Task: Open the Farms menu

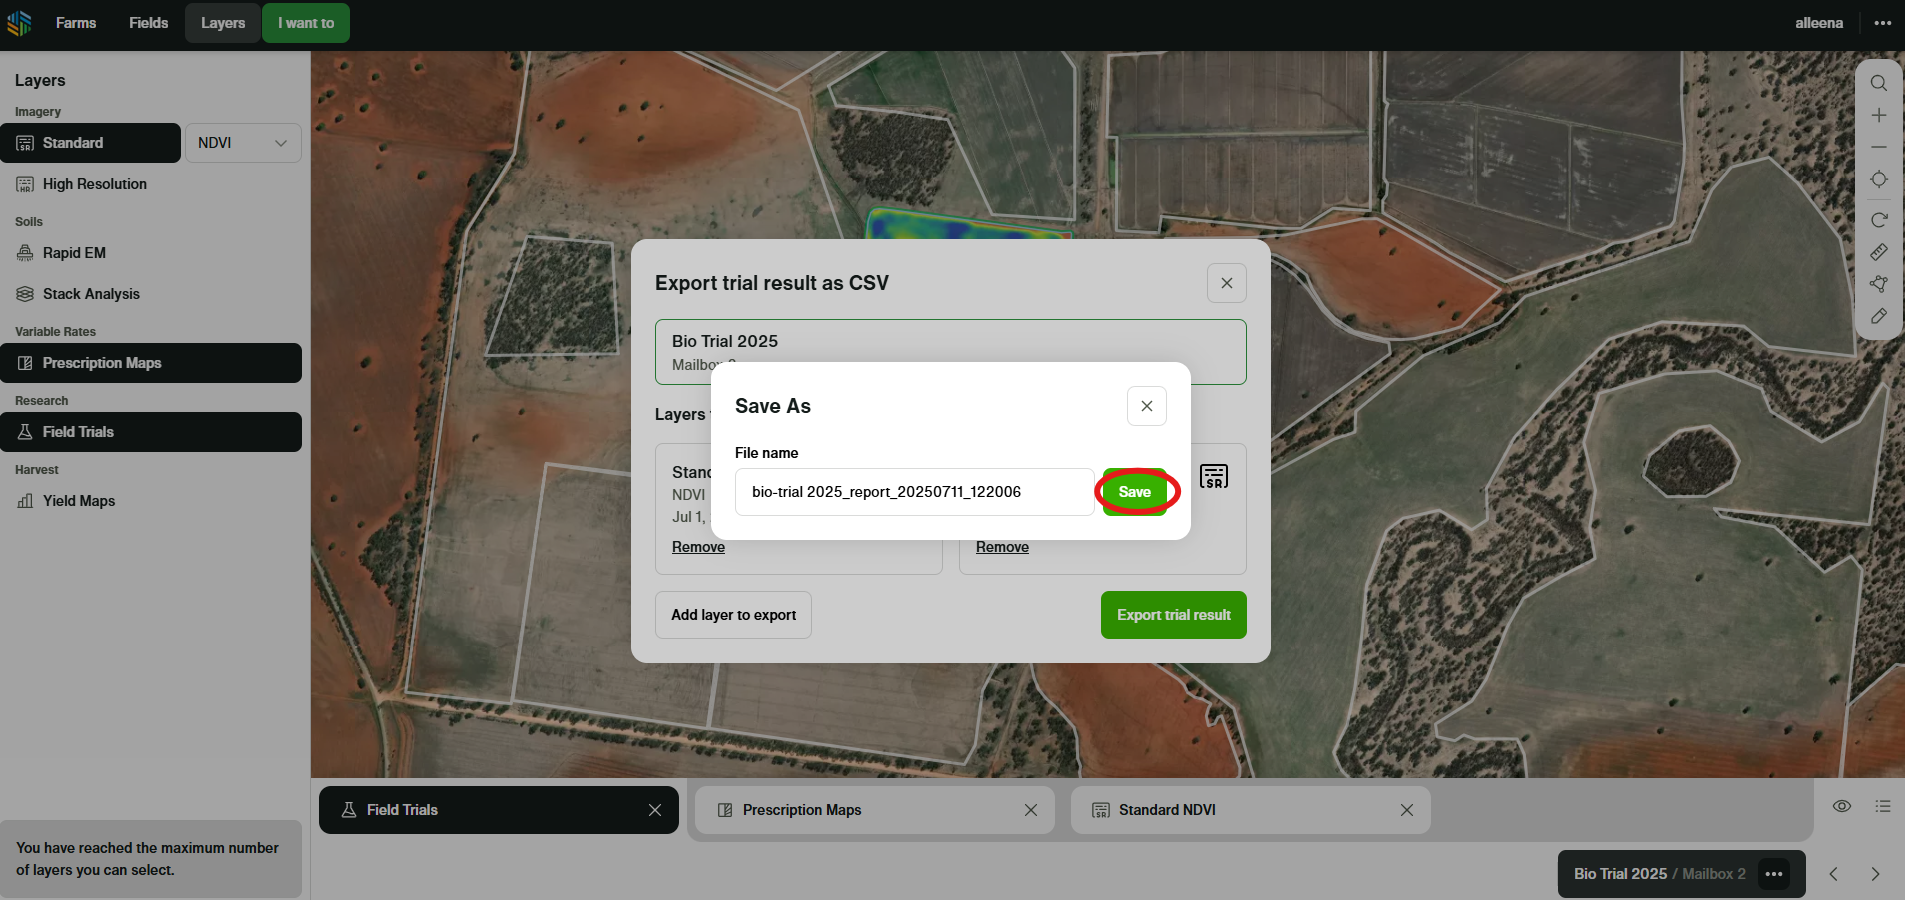Action: click(76, 23)
